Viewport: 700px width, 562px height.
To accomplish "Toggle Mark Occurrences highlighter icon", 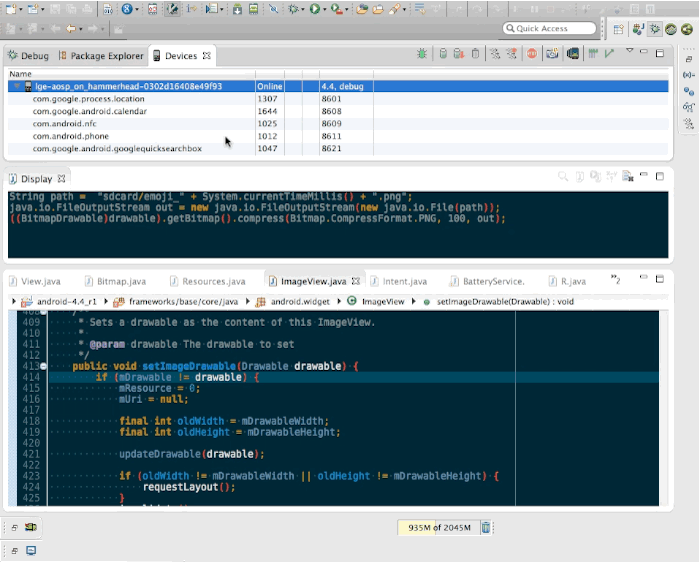I will click(x=395, y=9).
